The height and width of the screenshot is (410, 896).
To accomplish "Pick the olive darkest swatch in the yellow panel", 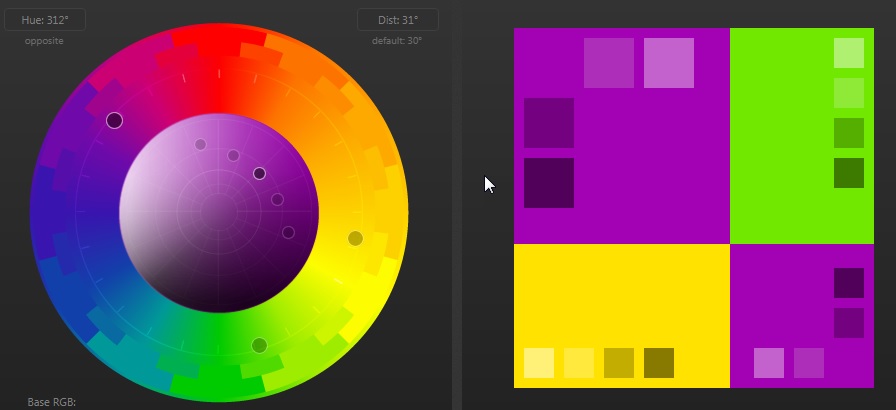I will click(x=659, y=363).
